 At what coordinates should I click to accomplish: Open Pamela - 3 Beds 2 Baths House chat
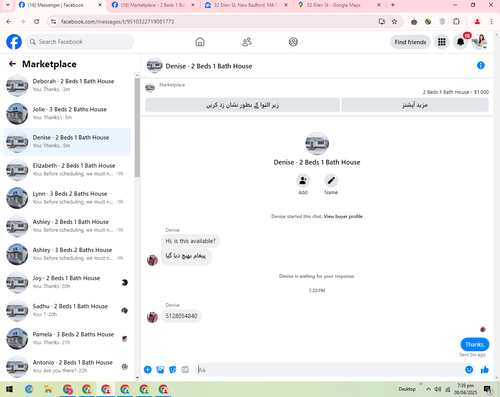click(67, 338)
